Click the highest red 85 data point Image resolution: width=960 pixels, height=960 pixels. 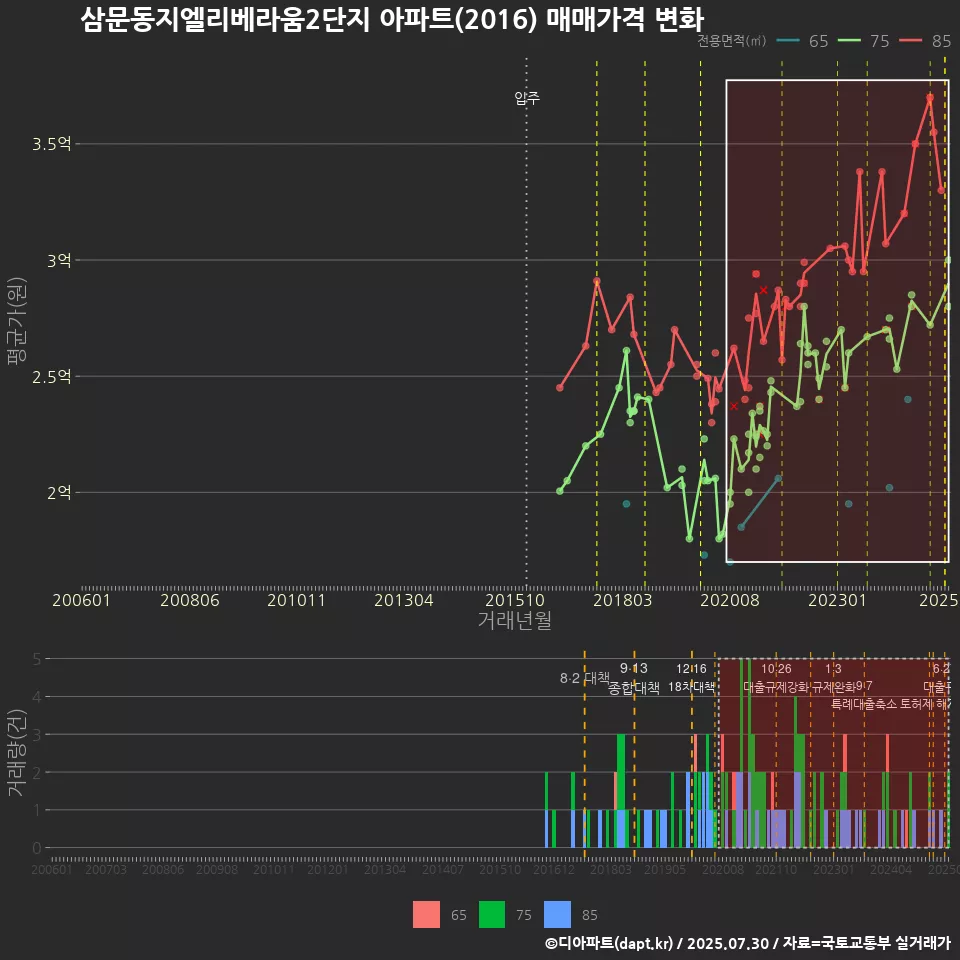(930, 98)
